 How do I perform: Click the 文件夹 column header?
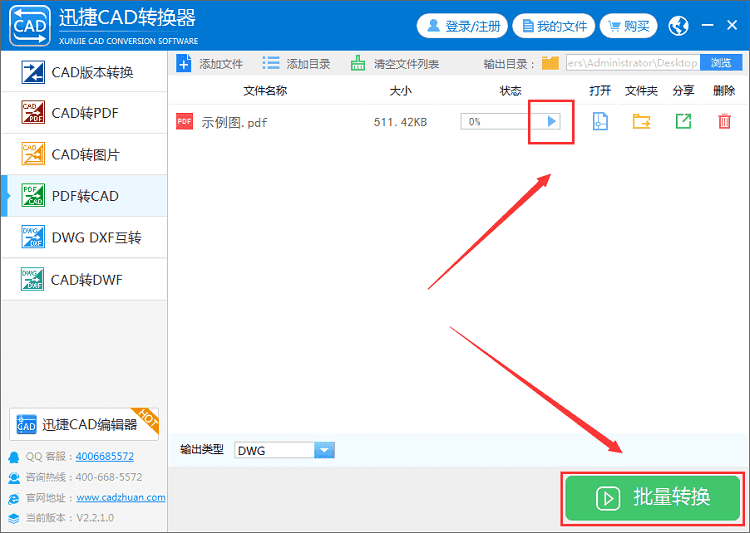tap(641, 91)
